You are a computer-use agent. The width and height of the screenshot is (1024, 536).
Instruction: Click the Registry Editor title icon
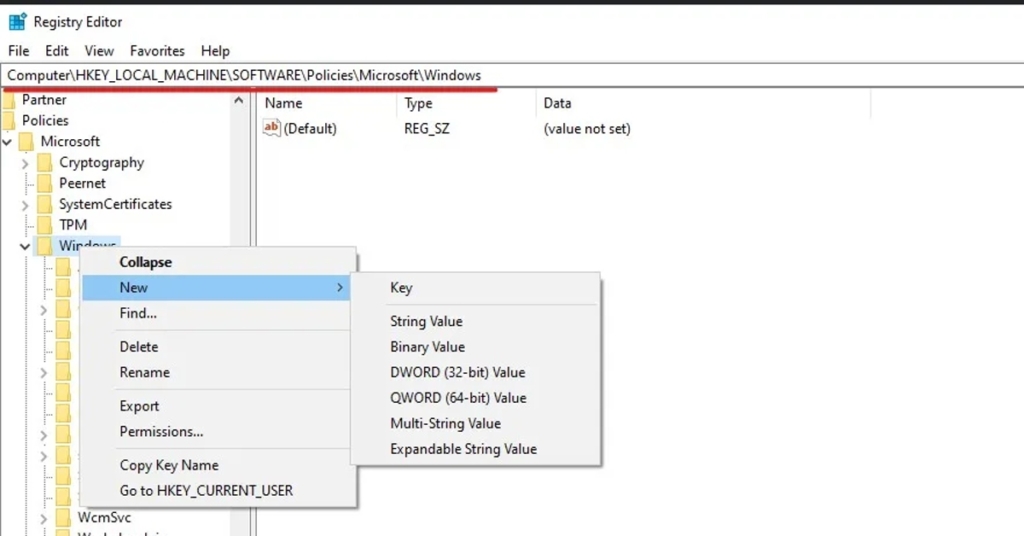click(x=18, y=22)
